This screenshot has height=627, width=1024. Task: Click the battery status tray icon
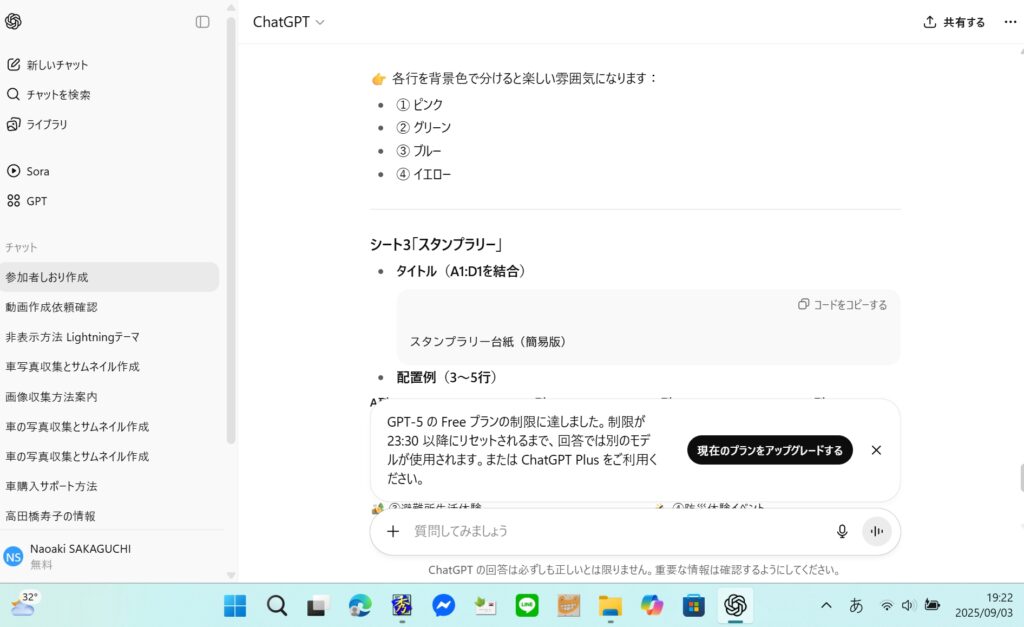tap(932, 605)
